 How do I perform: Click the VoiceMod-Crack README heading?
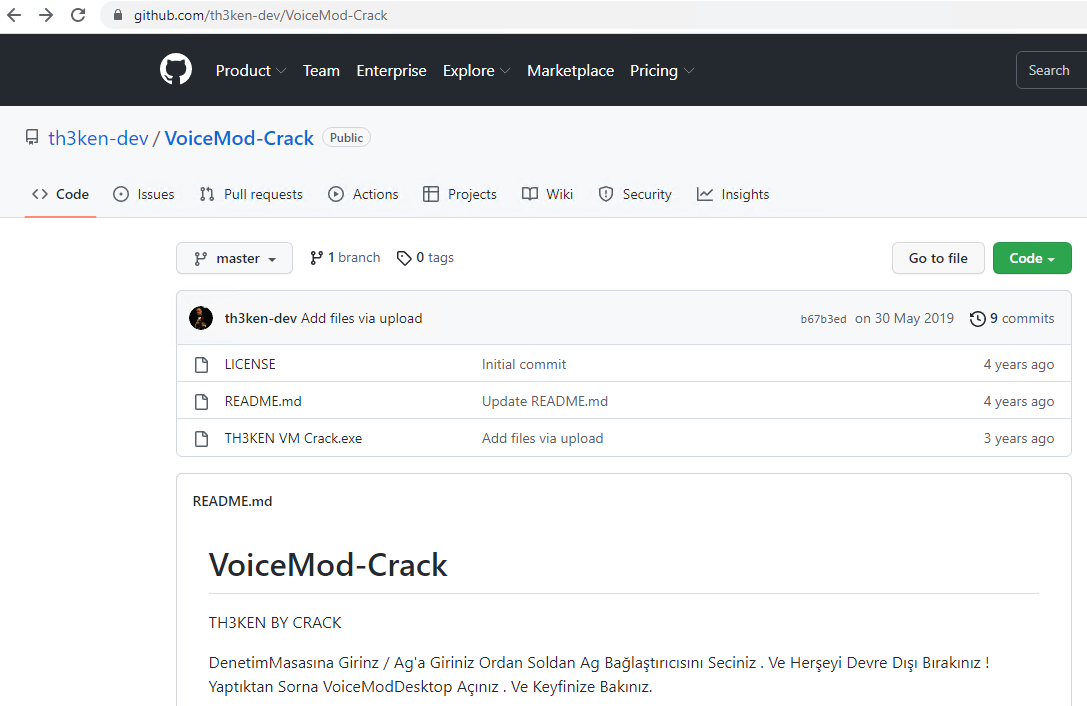coord(328,565)
